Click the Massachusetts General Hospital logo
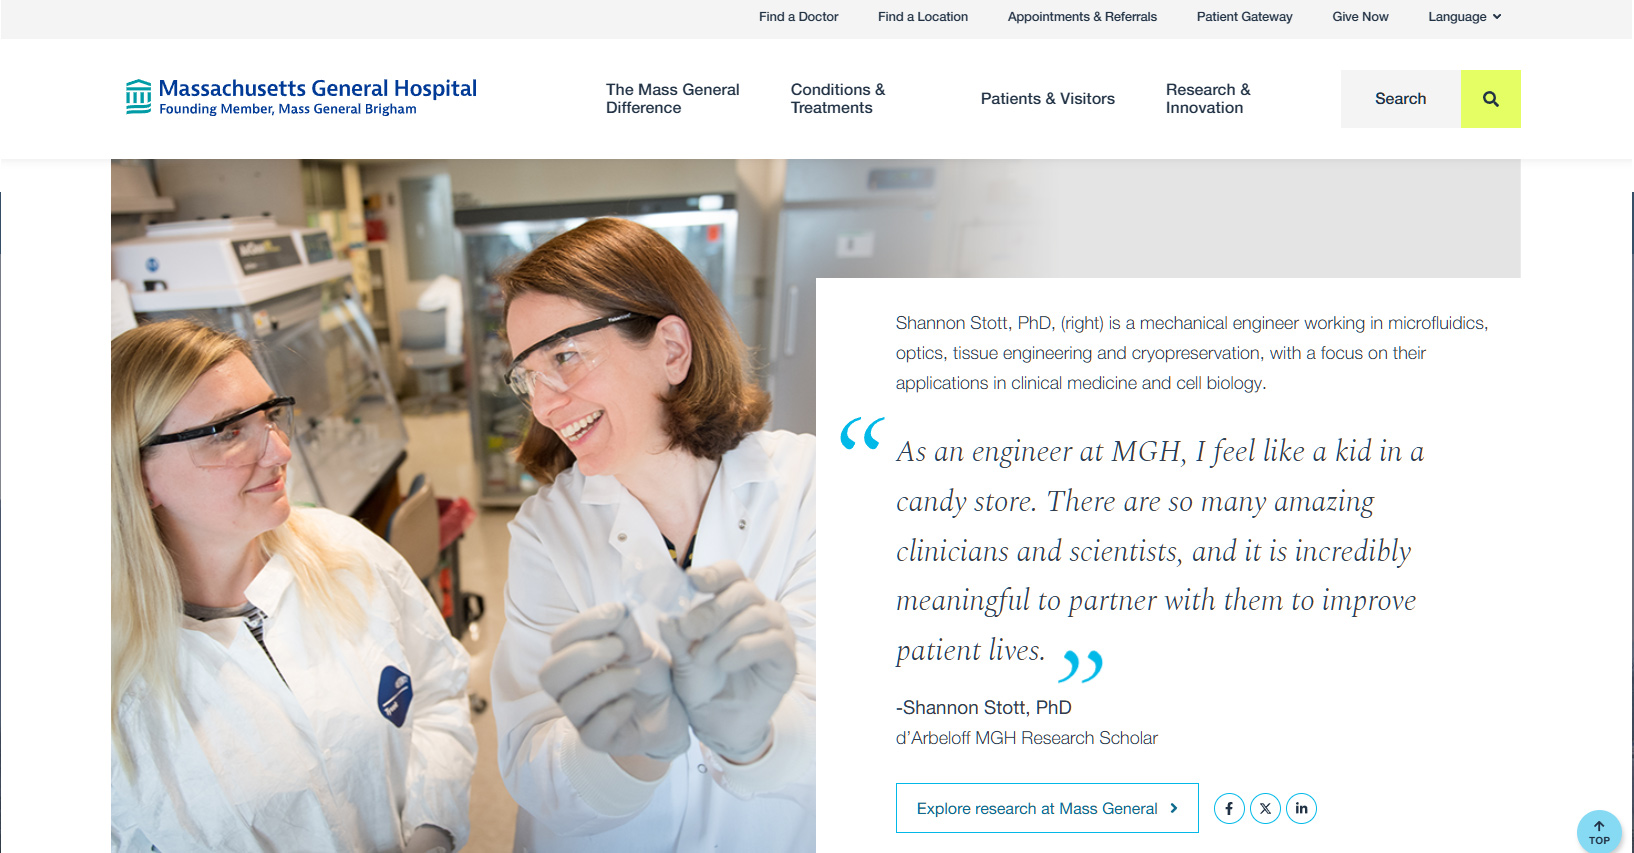Image resolution: width=1634 pixels, height=853 pixels. click(x=301, y=97)
